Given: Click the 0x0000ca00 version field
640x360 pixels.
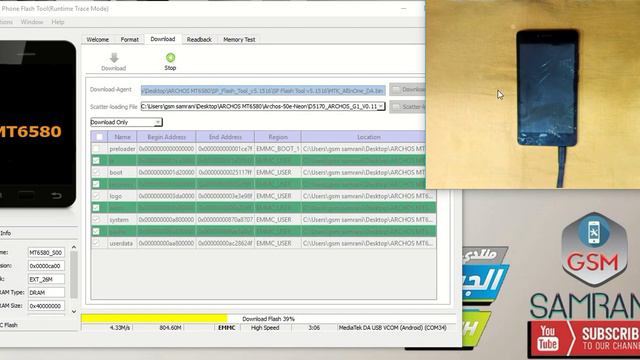Looking at the screenshot, I should pyautogui.click(x=46, y=266).
